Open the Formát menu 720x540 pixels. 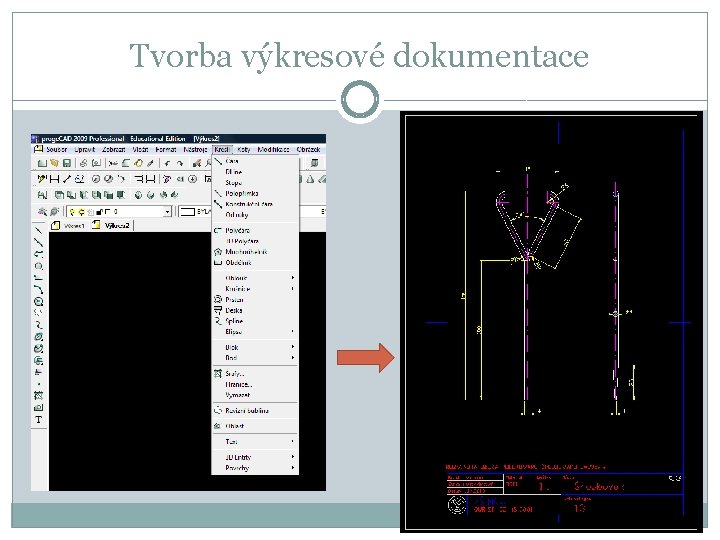(x=166, y=149)
